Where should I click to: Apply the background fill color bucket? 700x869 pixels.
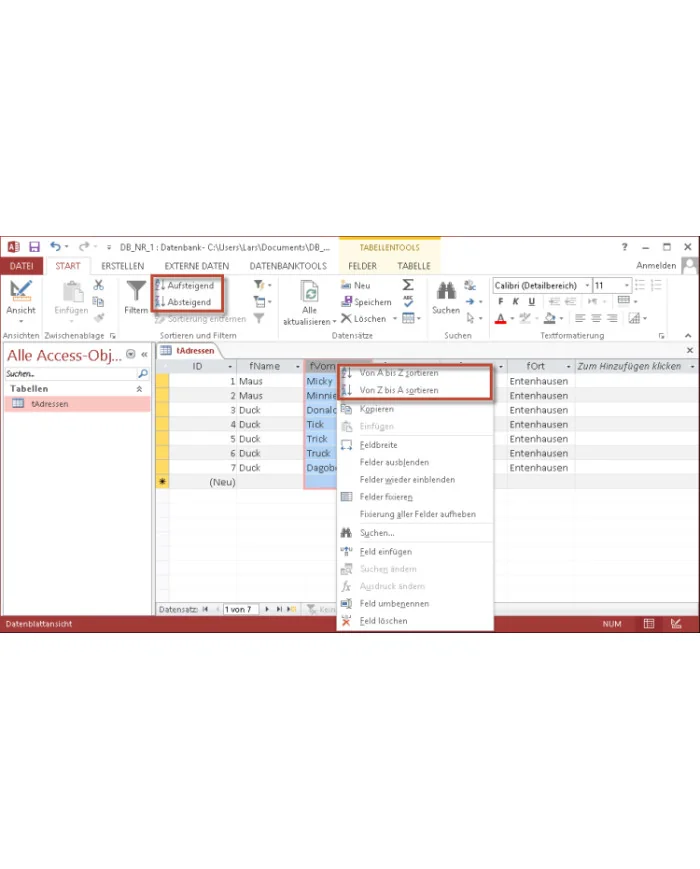pyautogui.click(x=550, y=318)
